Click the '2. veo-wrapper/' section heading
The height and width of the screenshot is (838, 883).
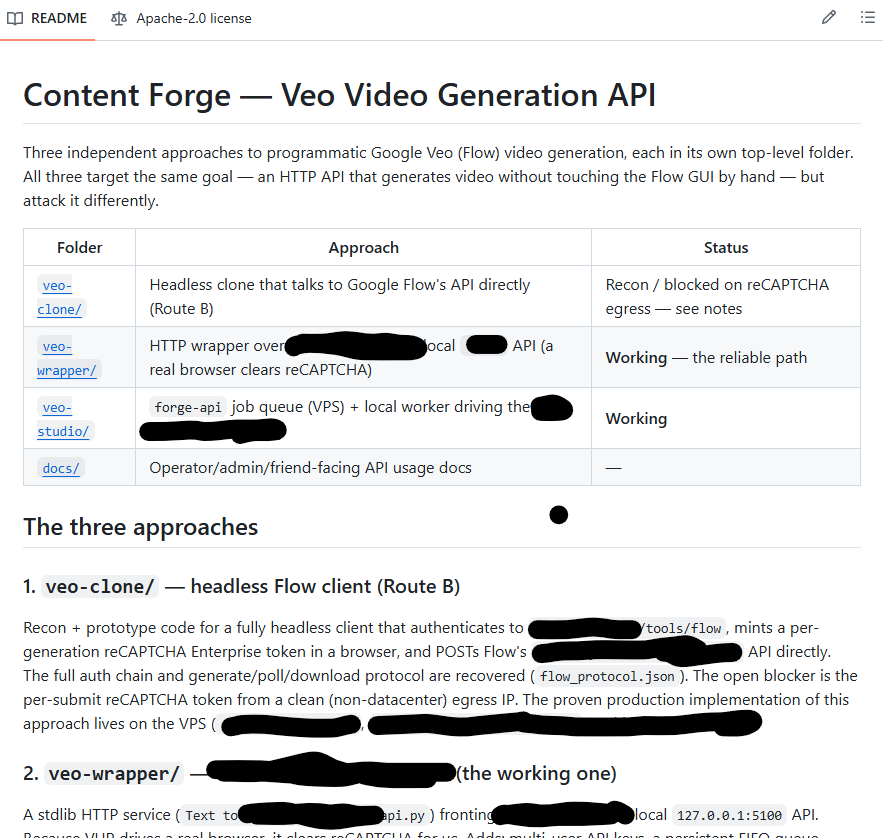tap(320, 773)
